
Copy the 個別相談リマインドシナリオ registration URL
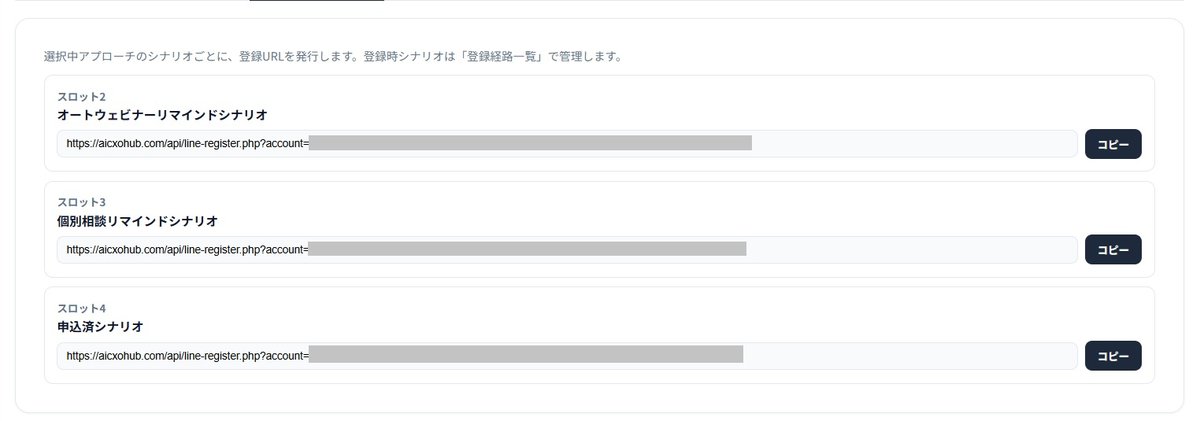click(x=1113, y=249)
